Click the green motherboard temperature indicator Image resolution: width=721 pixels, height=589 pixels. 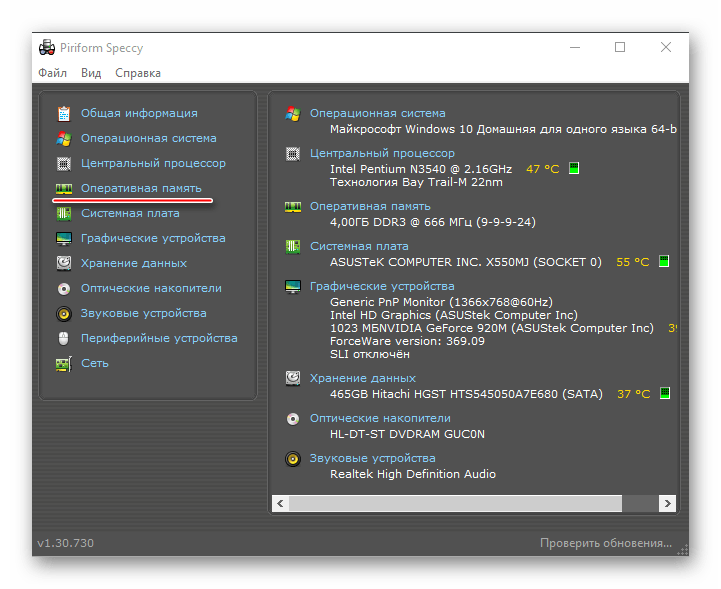[x=664, y=261]
